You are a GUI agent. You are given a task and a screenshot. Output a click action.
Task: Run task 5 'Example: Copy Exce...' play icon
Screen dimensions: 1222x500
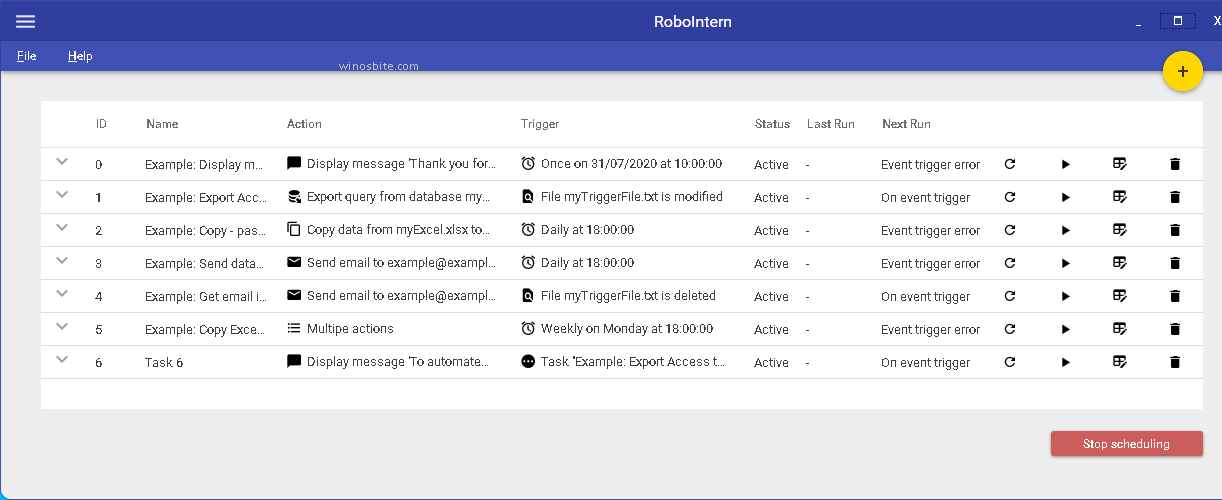(1066, 329)
